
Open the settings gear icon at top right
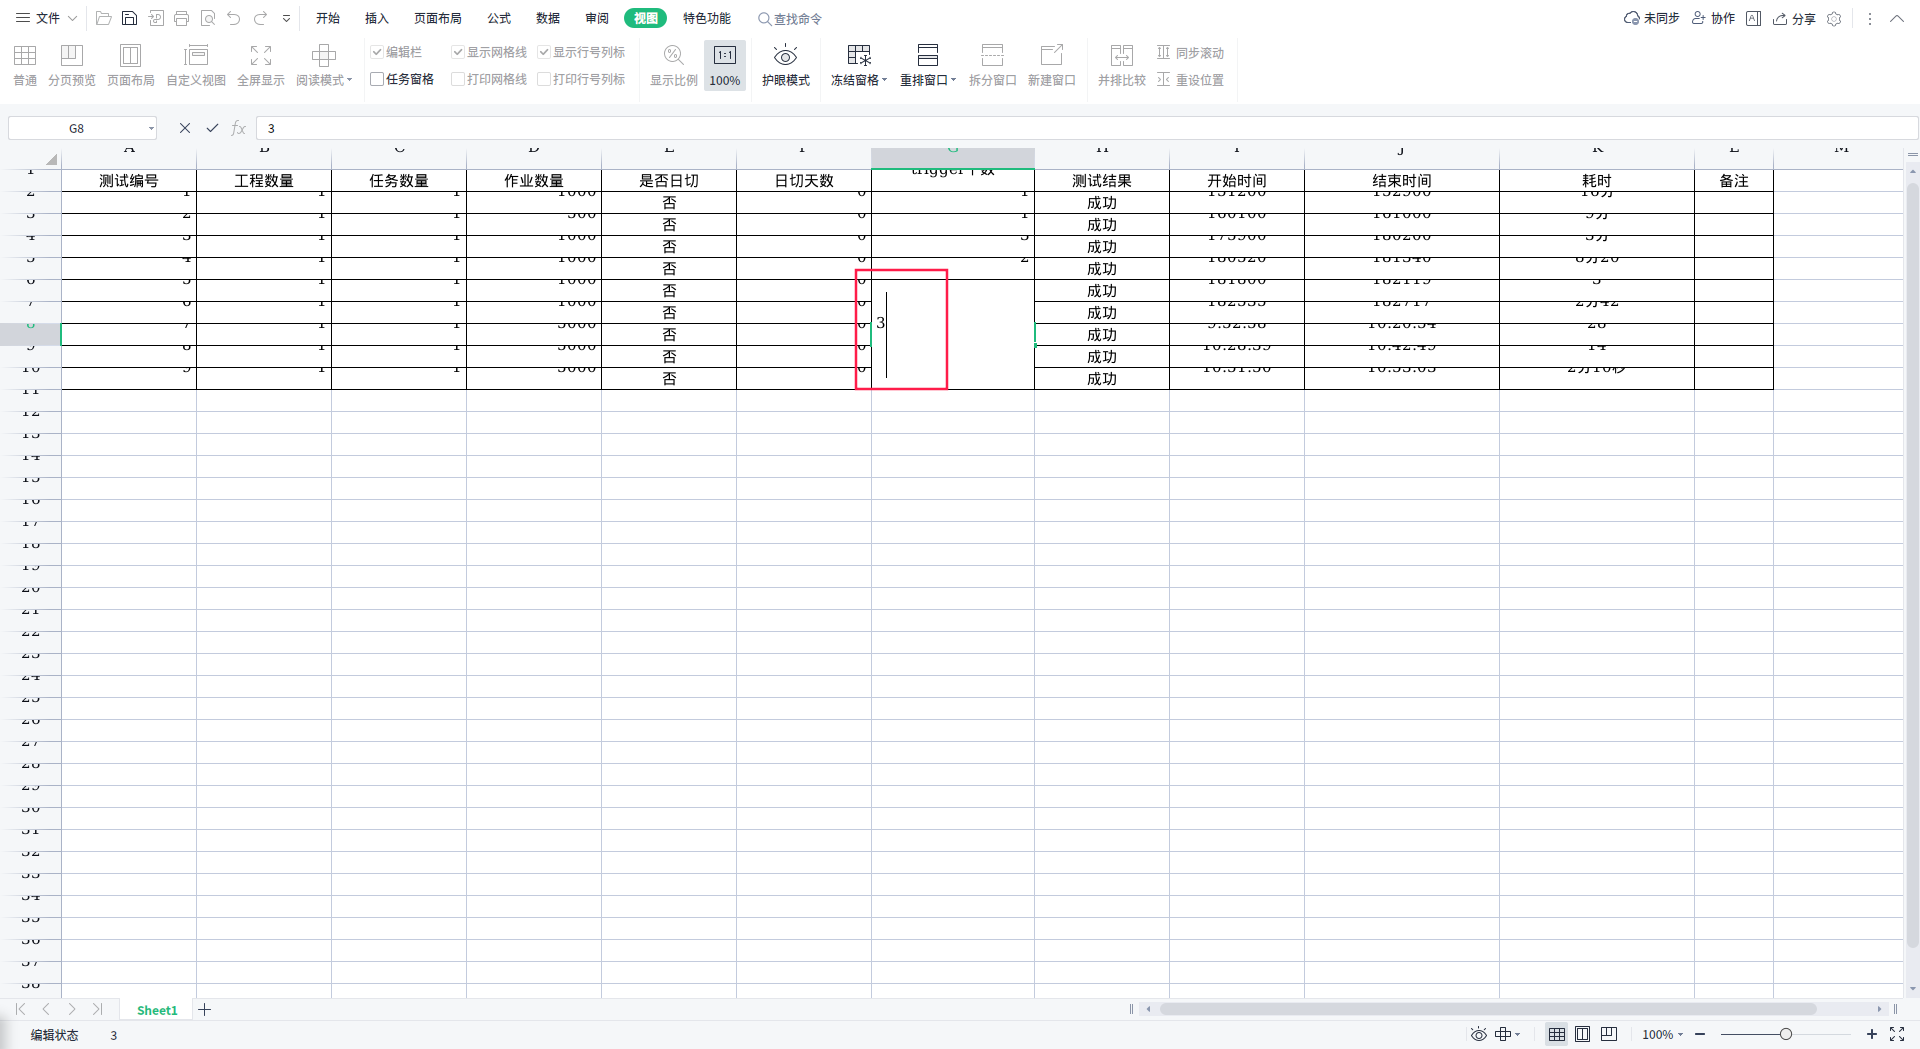click(x=1834, y=18)
